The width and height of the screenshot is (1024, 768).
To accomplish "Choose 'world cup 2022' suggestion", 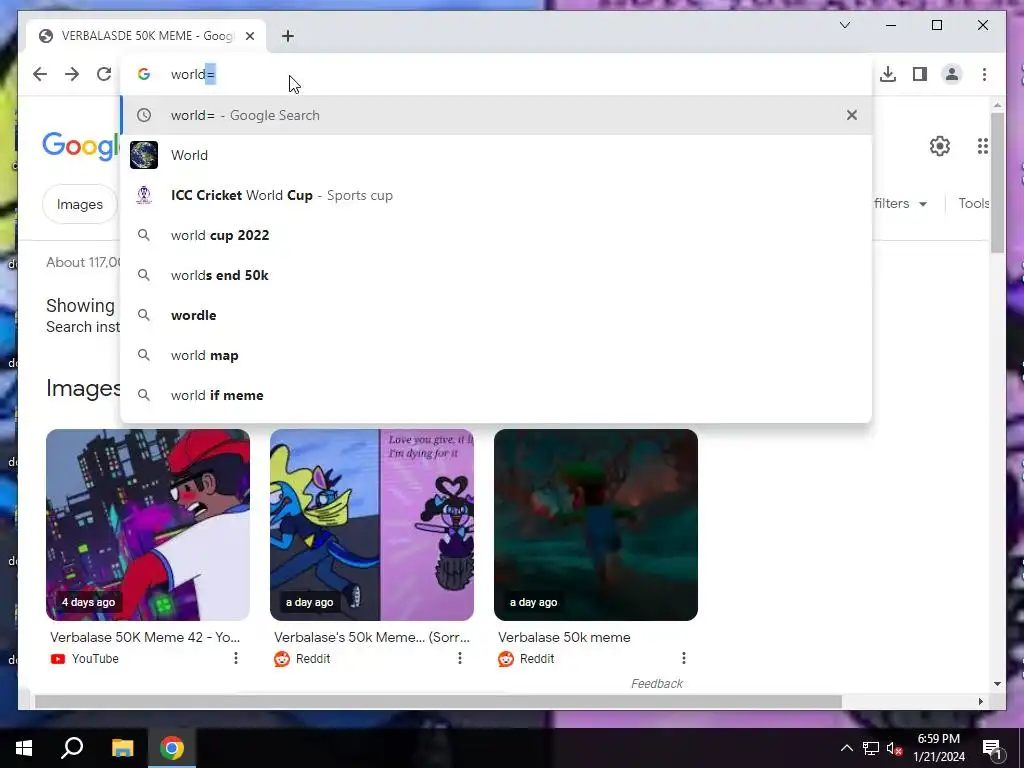I will (x=496, y=235).
